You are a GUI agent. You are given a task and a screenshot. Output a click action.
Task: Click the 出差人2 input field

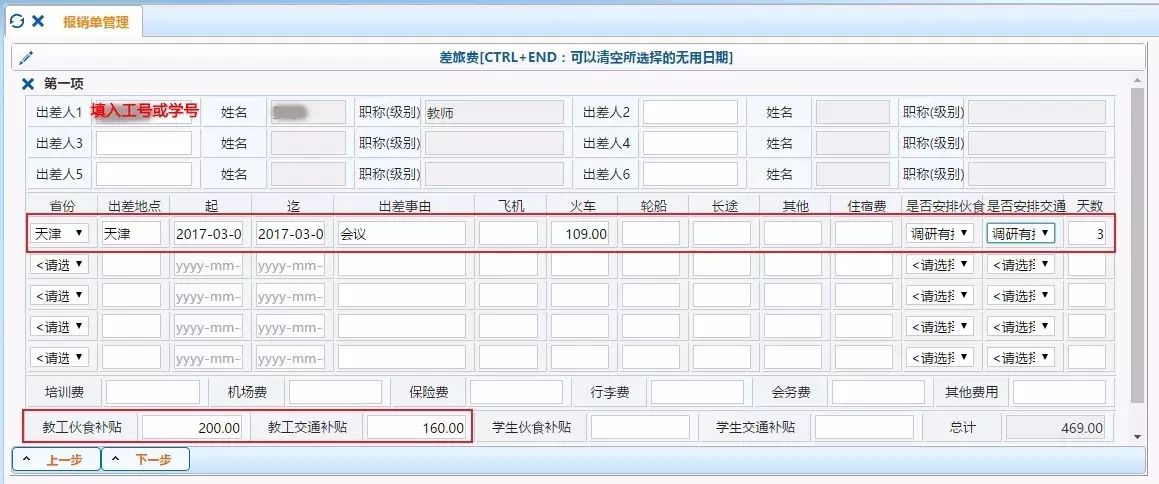pyautogui.click(x=690, y=112)
